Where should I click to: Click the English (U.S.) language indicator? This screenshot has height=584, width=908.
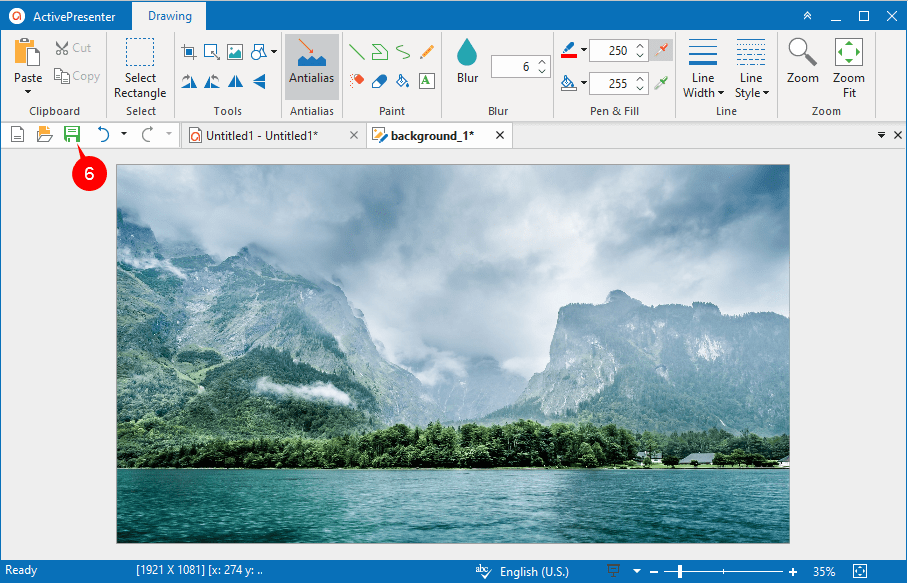point(534,572)
